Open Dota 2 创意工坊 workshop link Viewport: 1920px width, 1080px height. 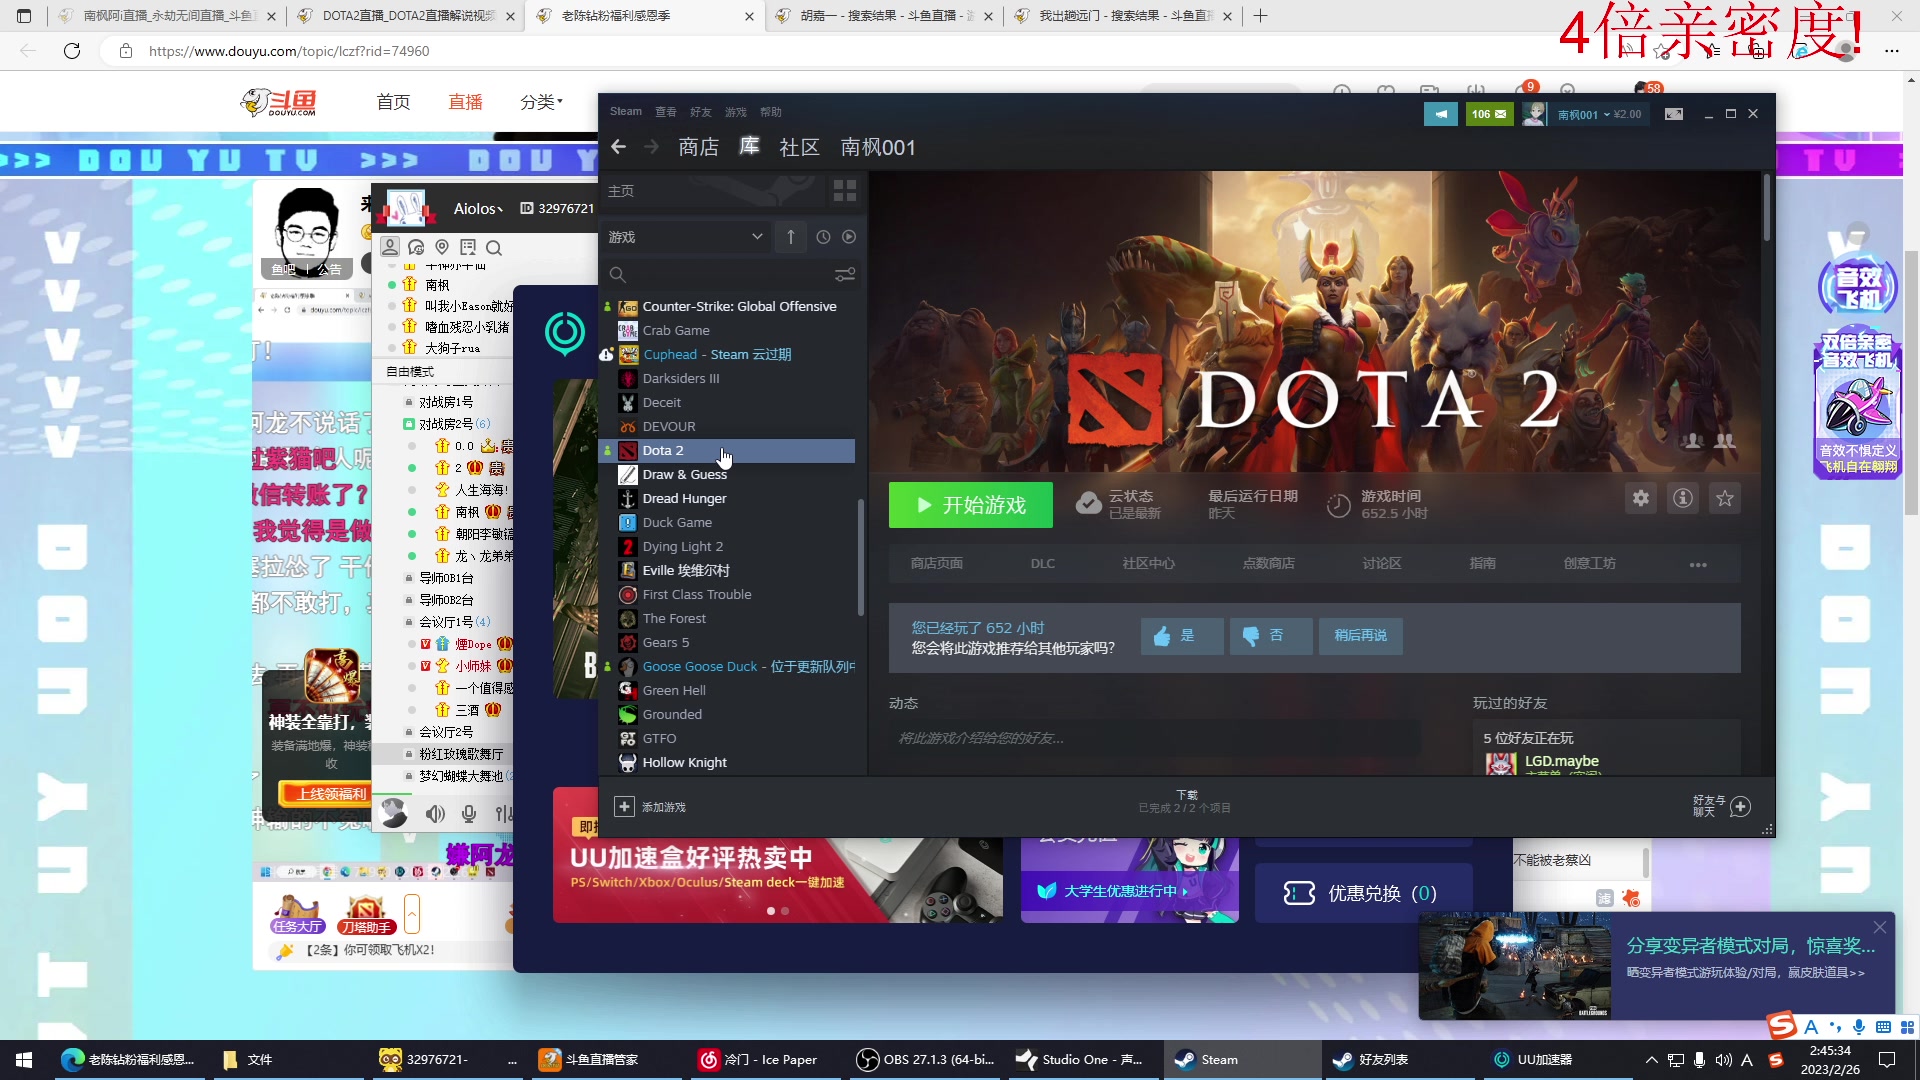coord(1590,564)
